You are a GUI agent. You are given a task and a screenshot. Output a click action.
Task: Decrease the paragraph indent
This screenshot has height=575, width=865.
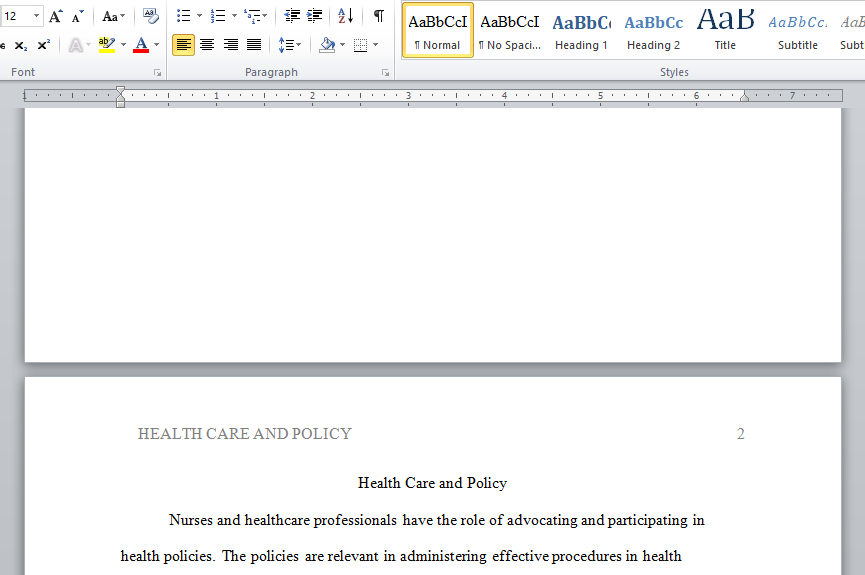point(292,17)
